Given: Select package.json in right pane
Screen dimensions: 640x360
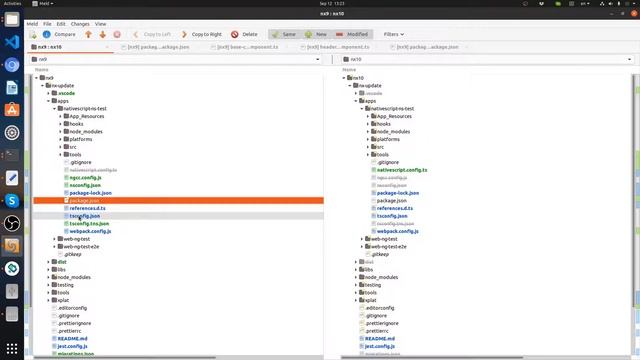Looking at the screenshot, I should pos(391,201).
